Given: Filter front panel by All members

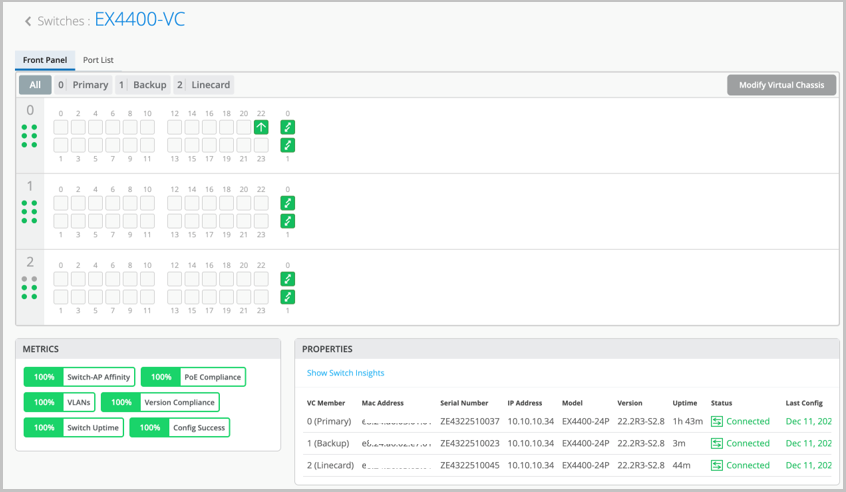Looking at the screenshot, I should pos(35,85).
